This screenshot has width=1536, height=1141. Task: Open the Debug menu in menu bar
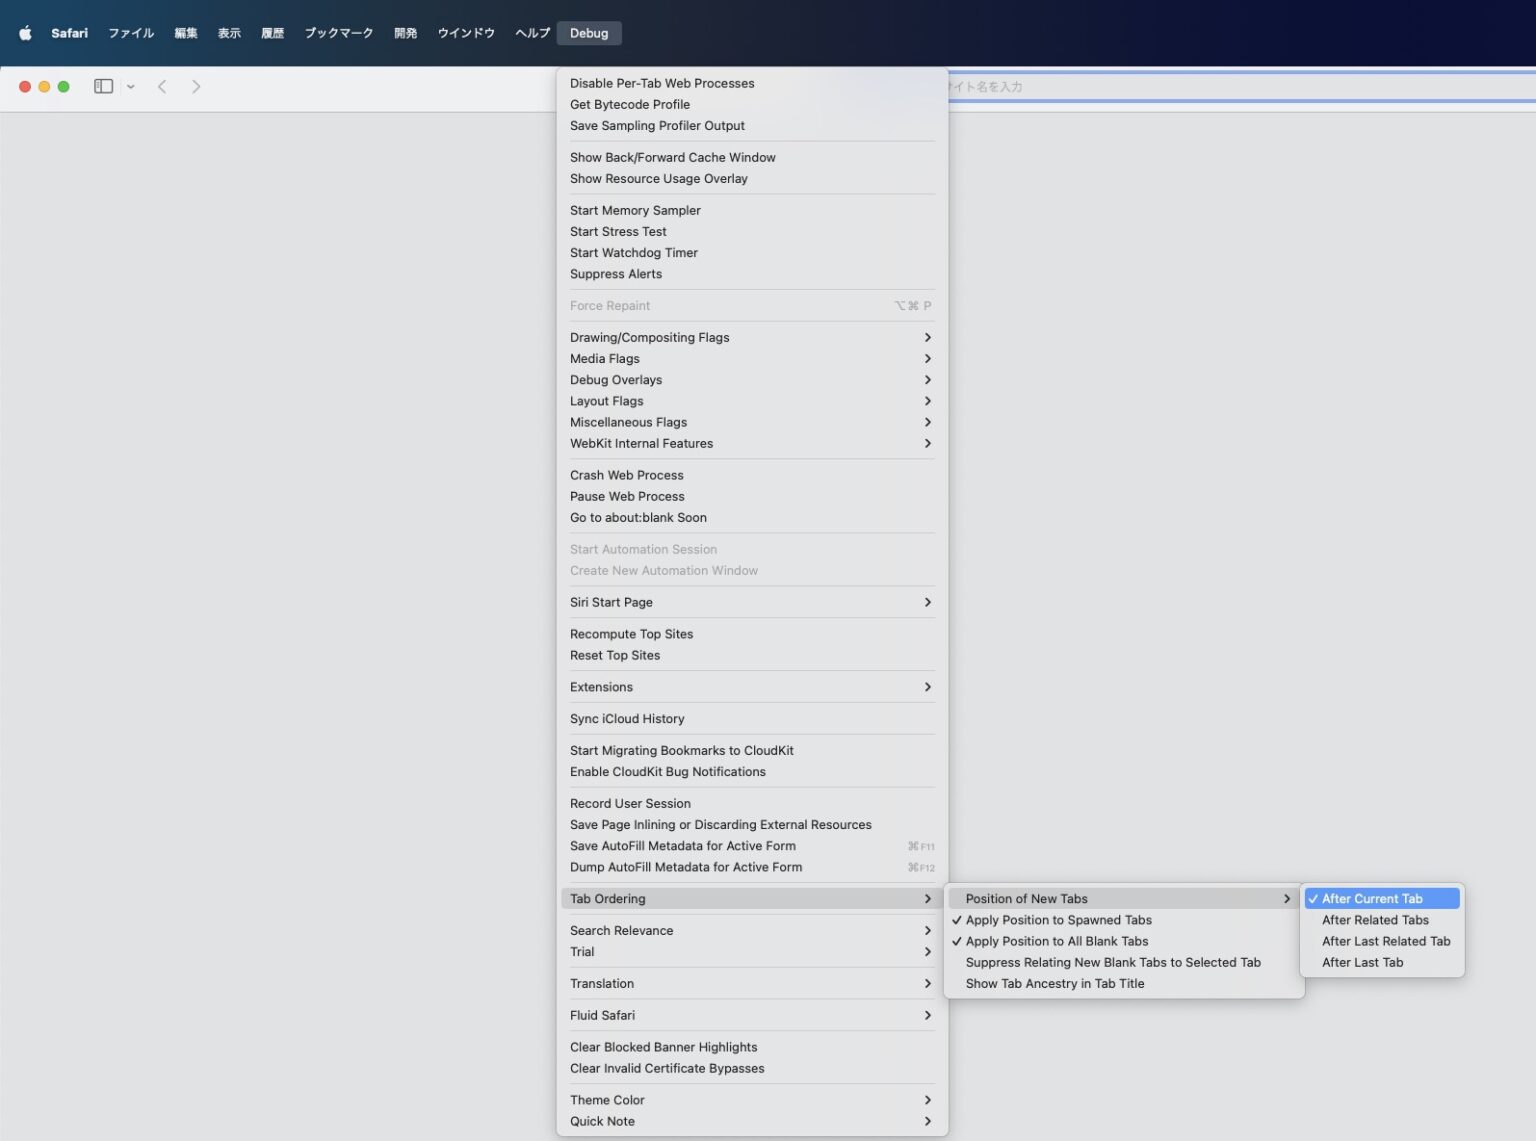point(589,33)
